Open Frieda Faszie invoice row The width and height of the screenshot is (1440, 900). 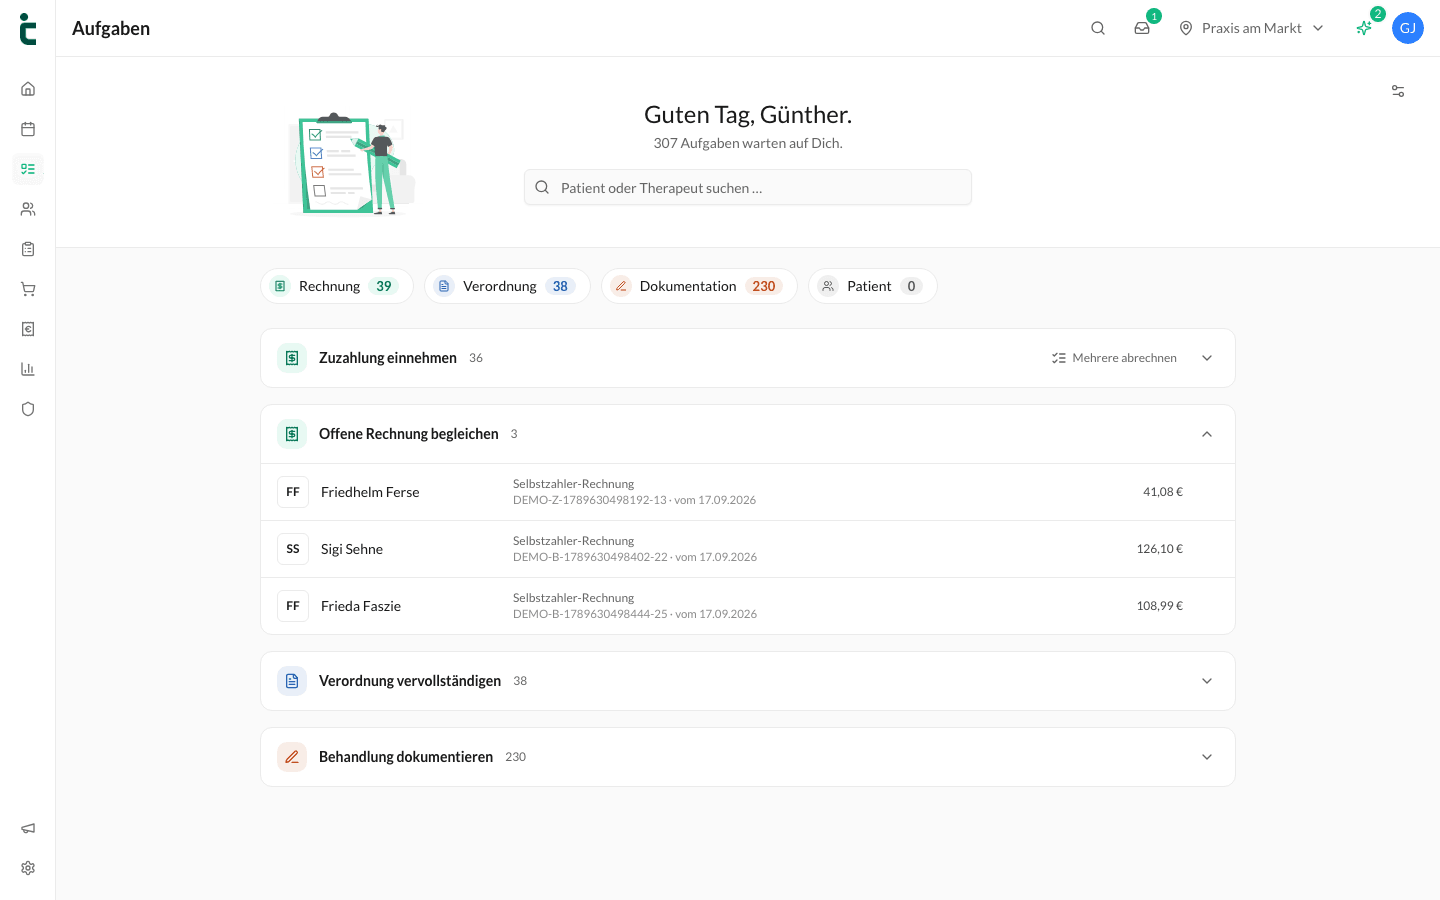coord(748,606)
